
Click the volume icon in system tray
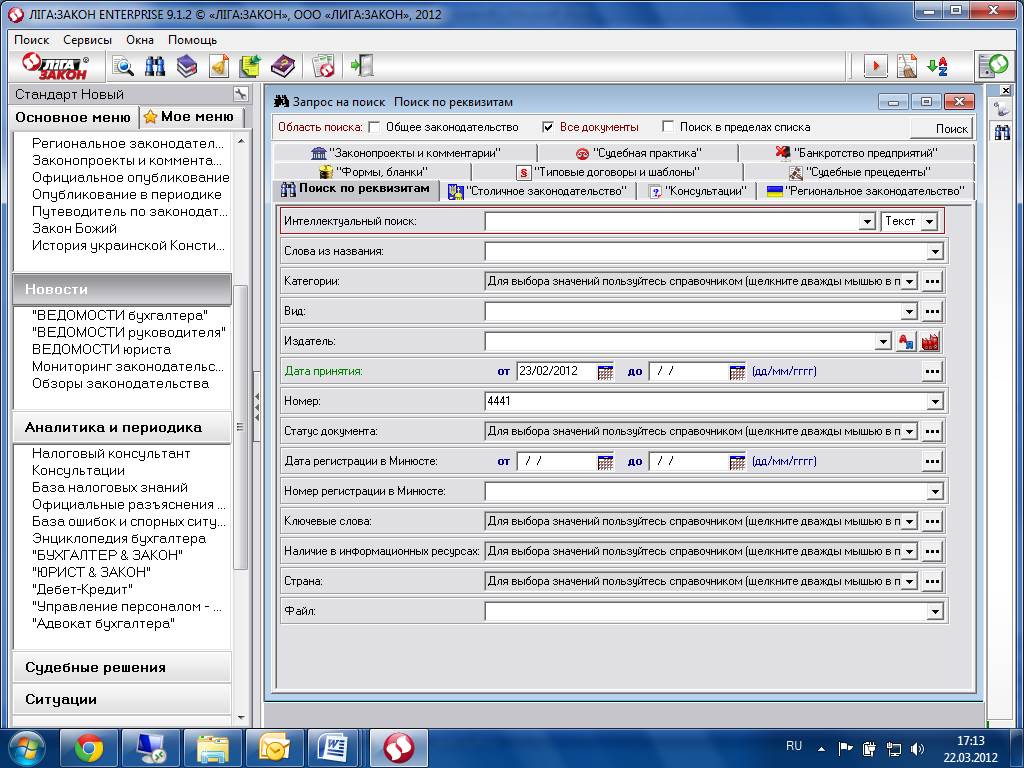(x=918, y=748)
